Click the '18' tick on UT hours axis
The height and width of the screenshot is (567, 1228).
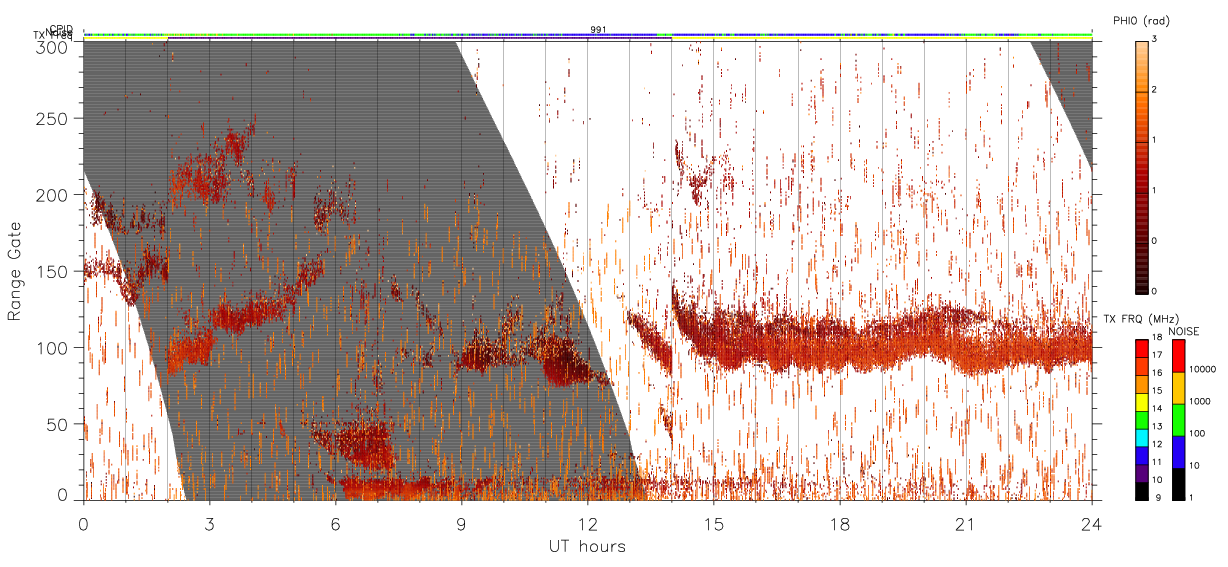(840, 524)
